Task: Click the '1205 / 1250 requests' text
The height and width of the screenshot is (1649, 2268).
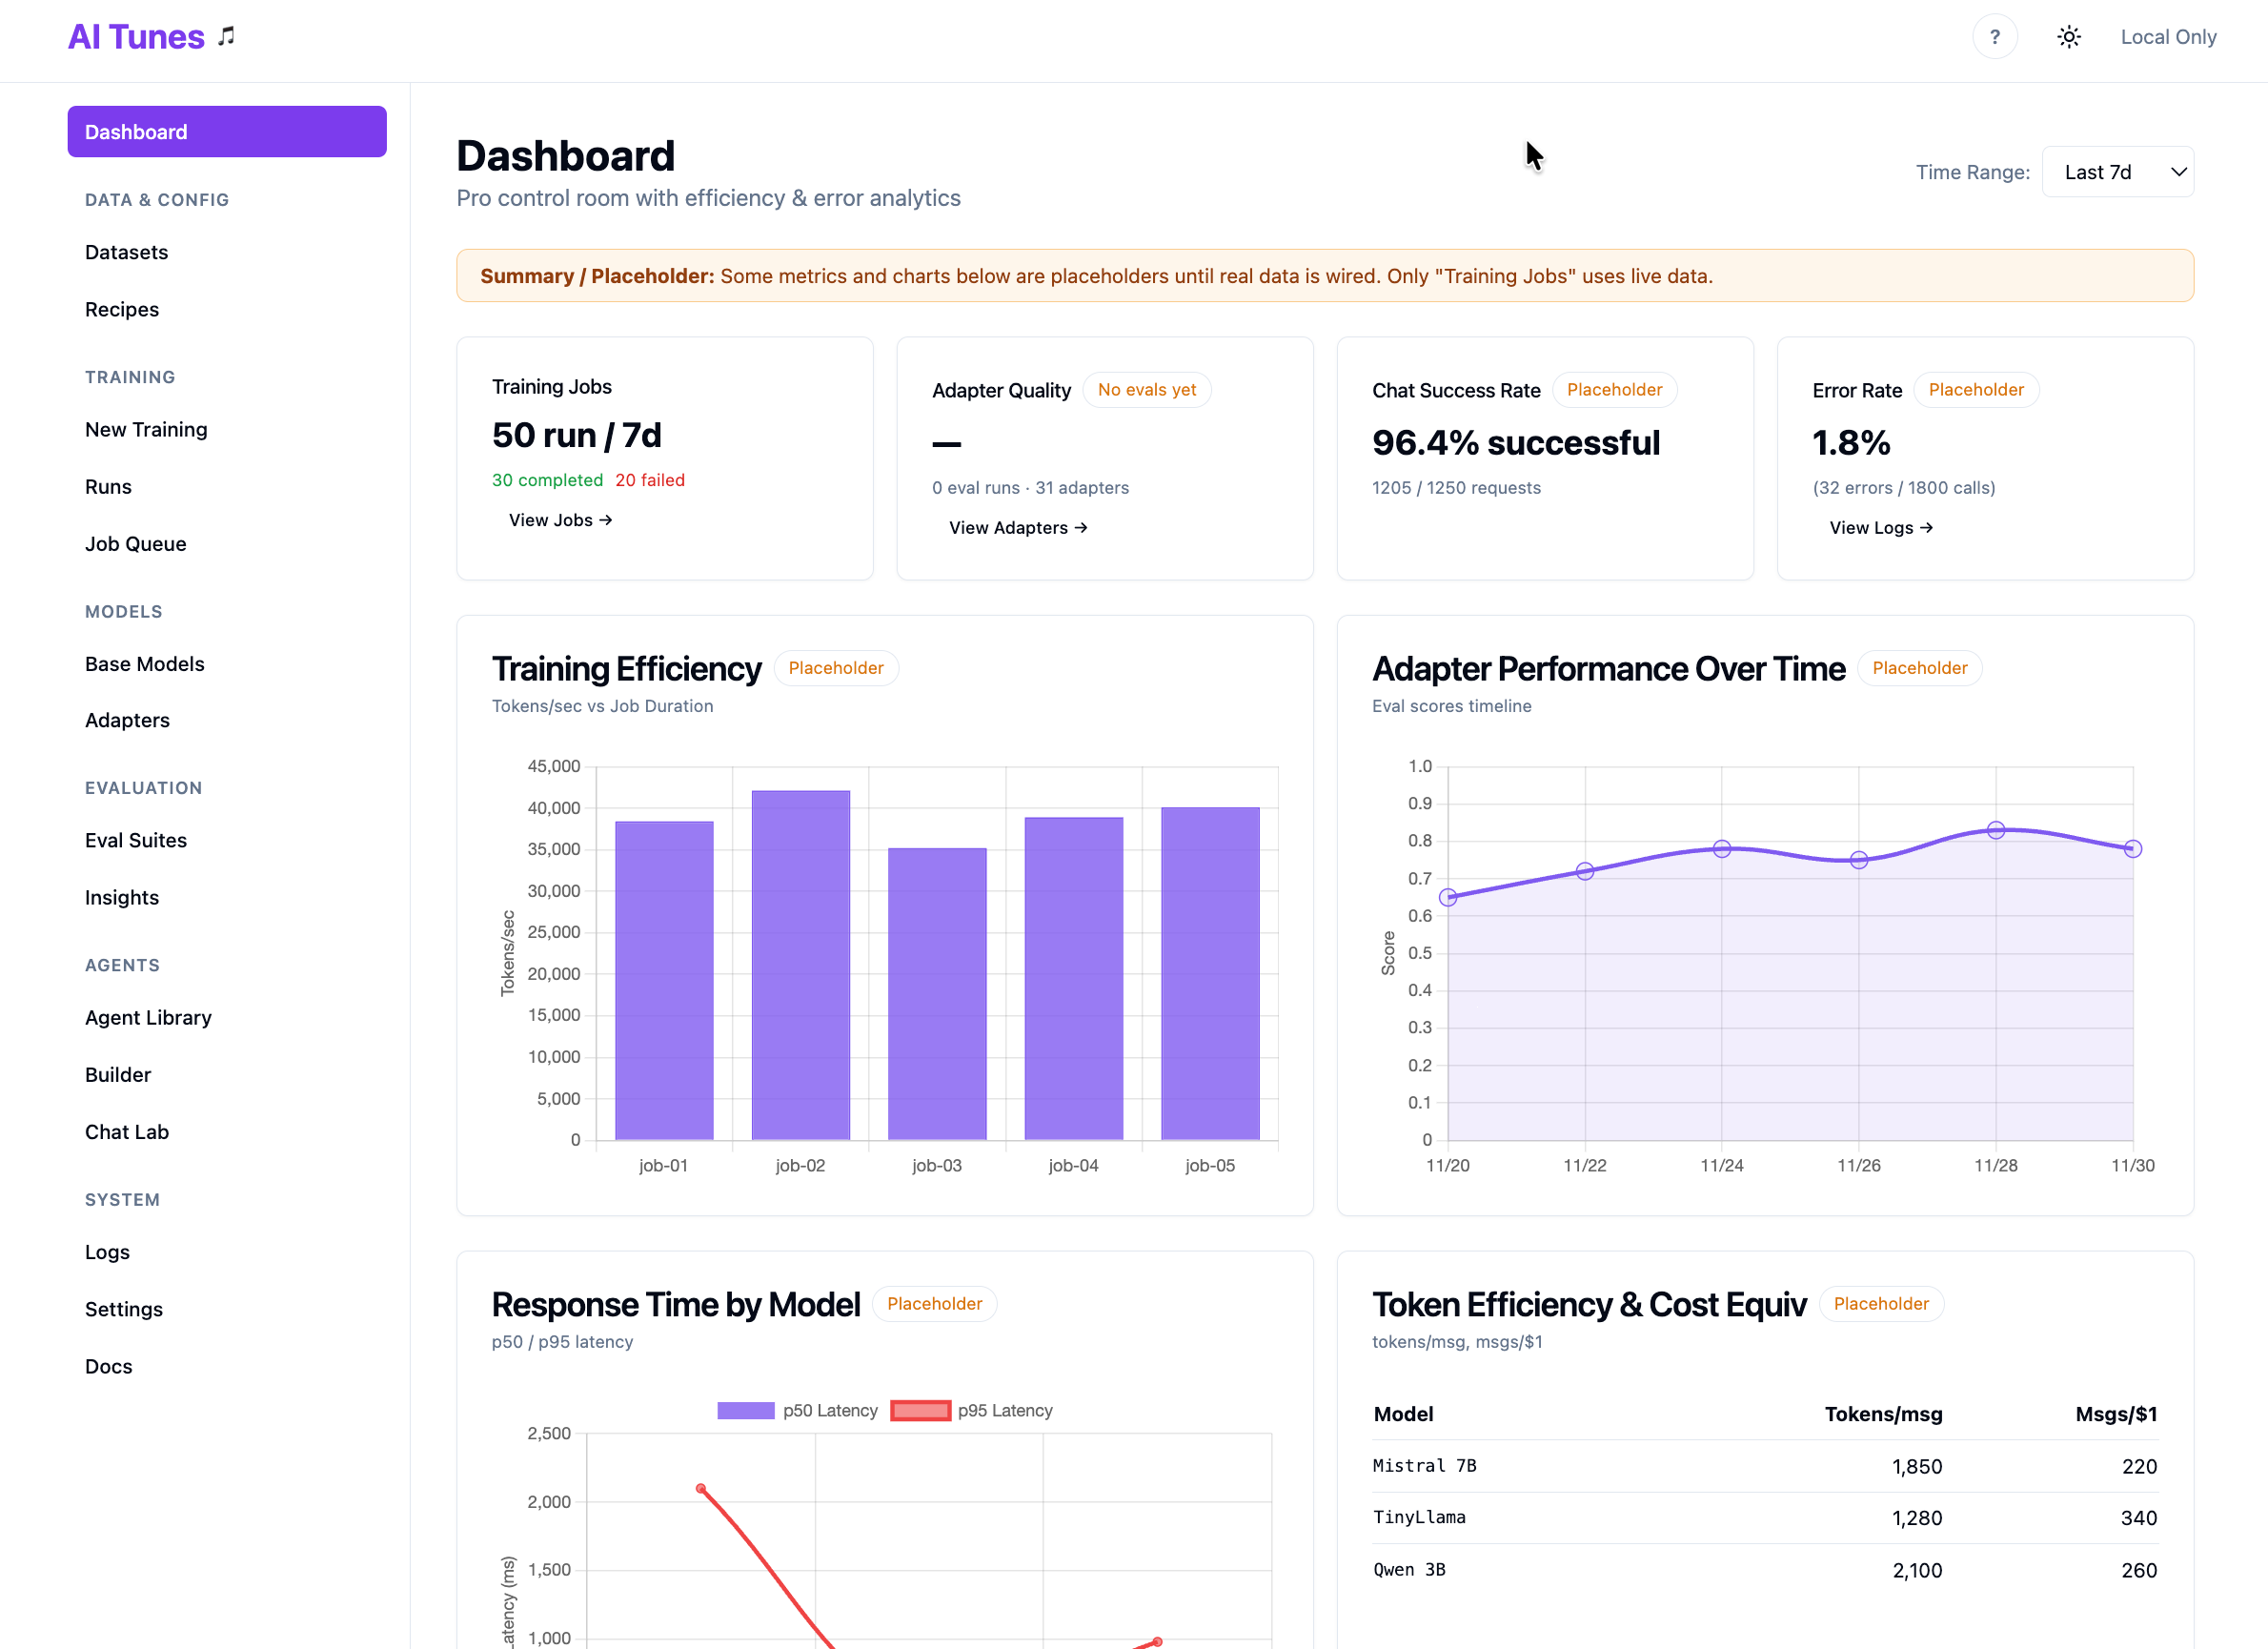Action: (x=1456, y=488)
